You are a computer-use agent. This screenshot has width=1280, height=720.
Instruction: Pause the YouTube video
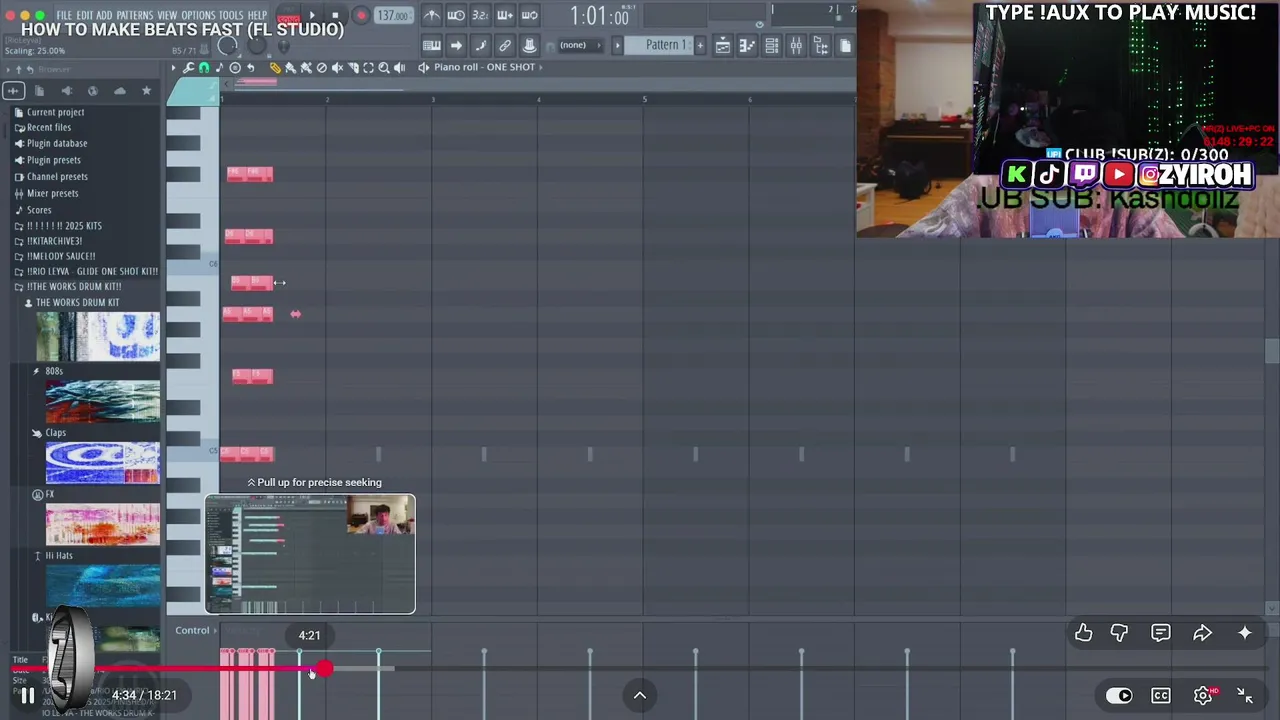click(x=27, y=696)
